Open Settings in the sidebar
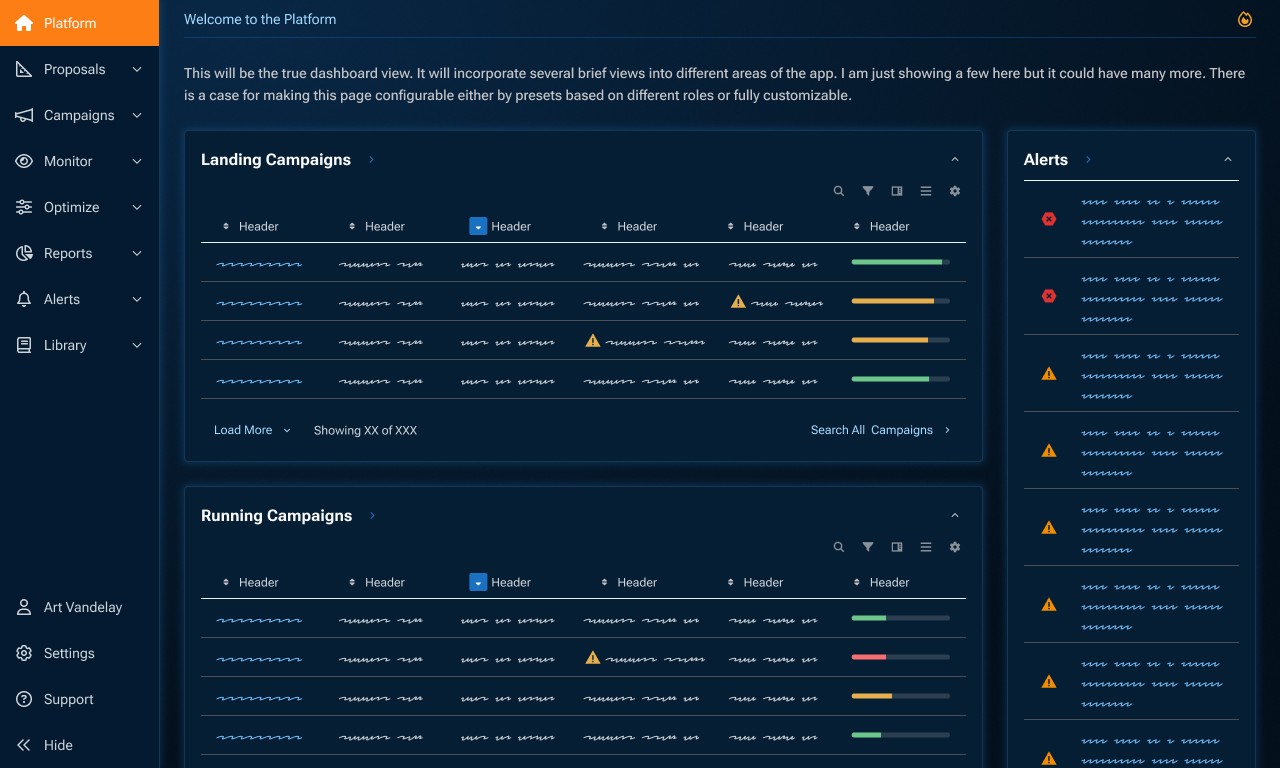Image resolution: width=1280 pixels, height=768 pixels. (x=79, y=653)
